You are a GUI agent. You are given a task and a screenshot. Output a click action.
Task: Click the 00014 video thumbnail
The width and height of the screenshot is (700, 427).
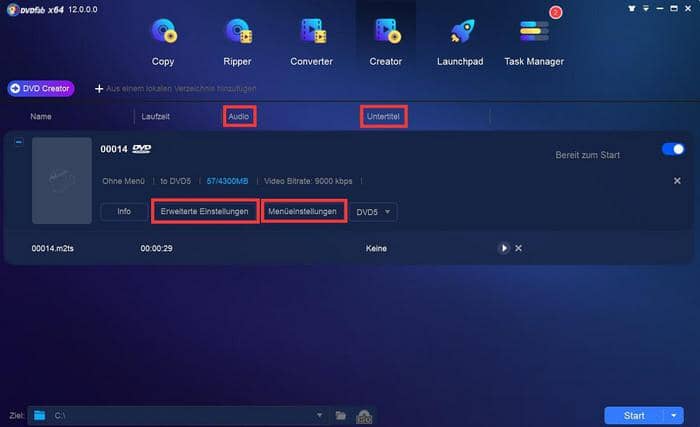[61, 180]
